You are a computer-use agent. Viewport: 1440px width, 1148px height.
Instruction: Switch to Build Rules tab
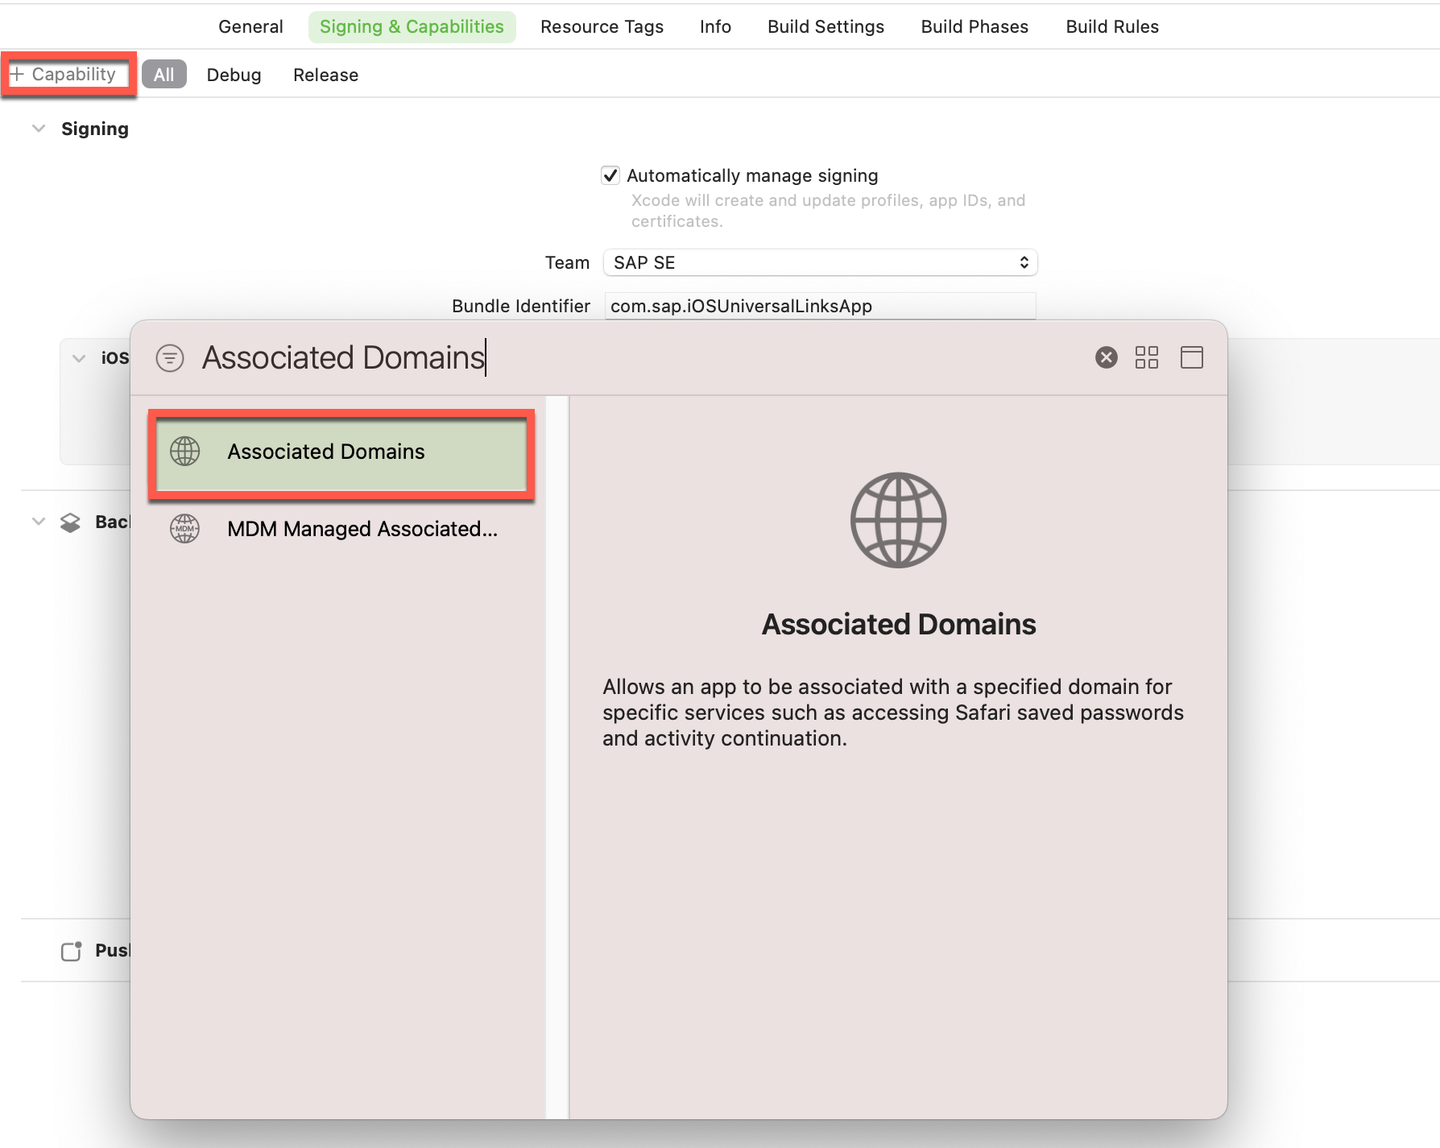tap(1112, 27)
